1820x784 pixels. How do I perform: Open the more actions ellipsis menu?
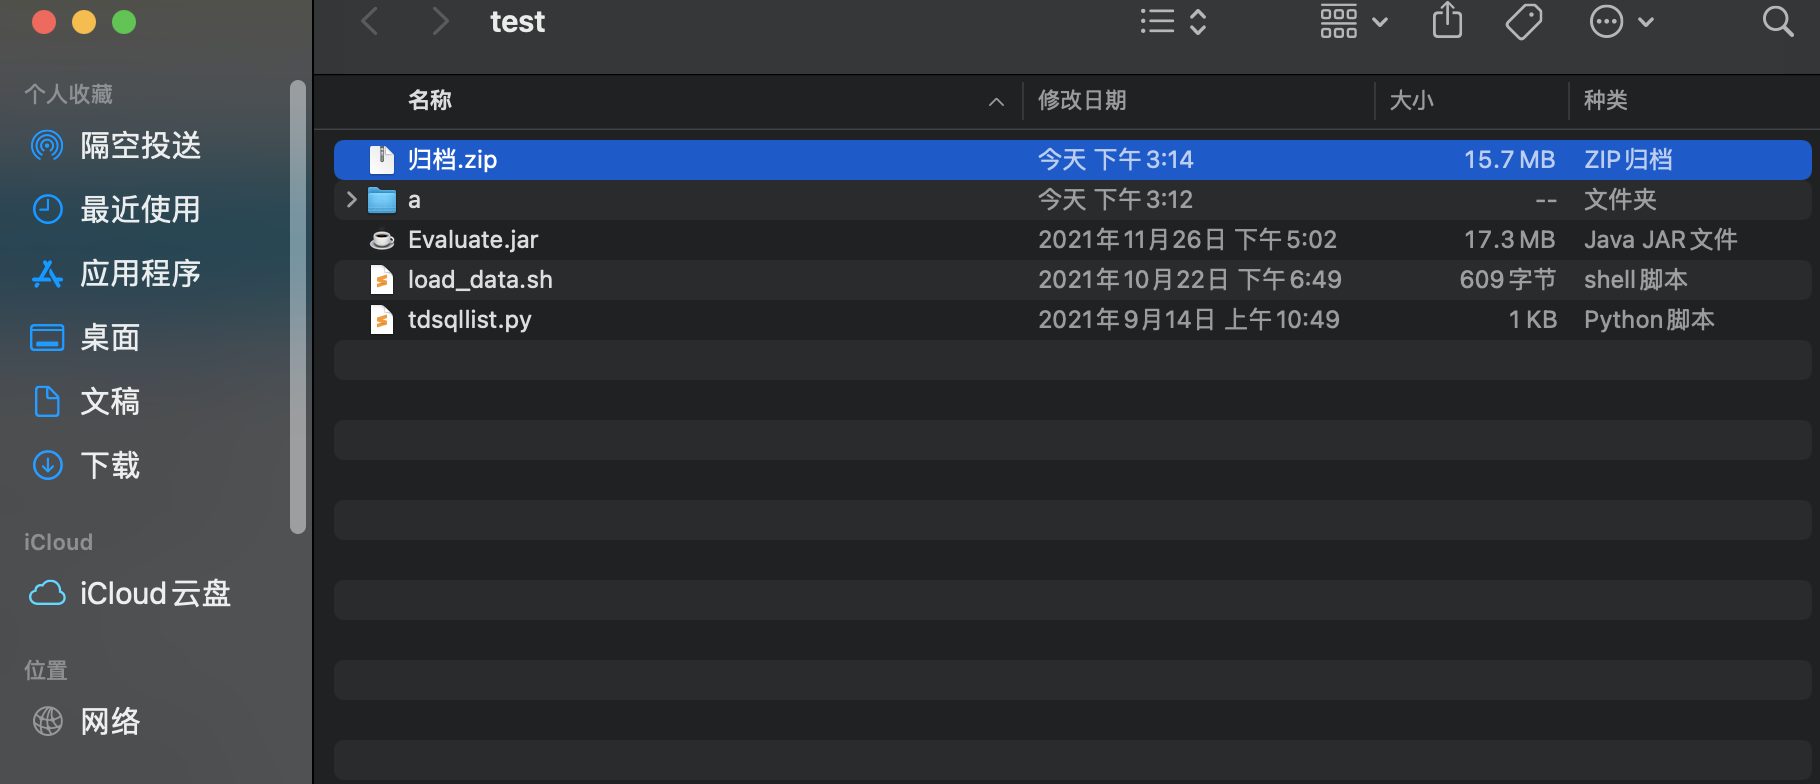coord(1621,21)
